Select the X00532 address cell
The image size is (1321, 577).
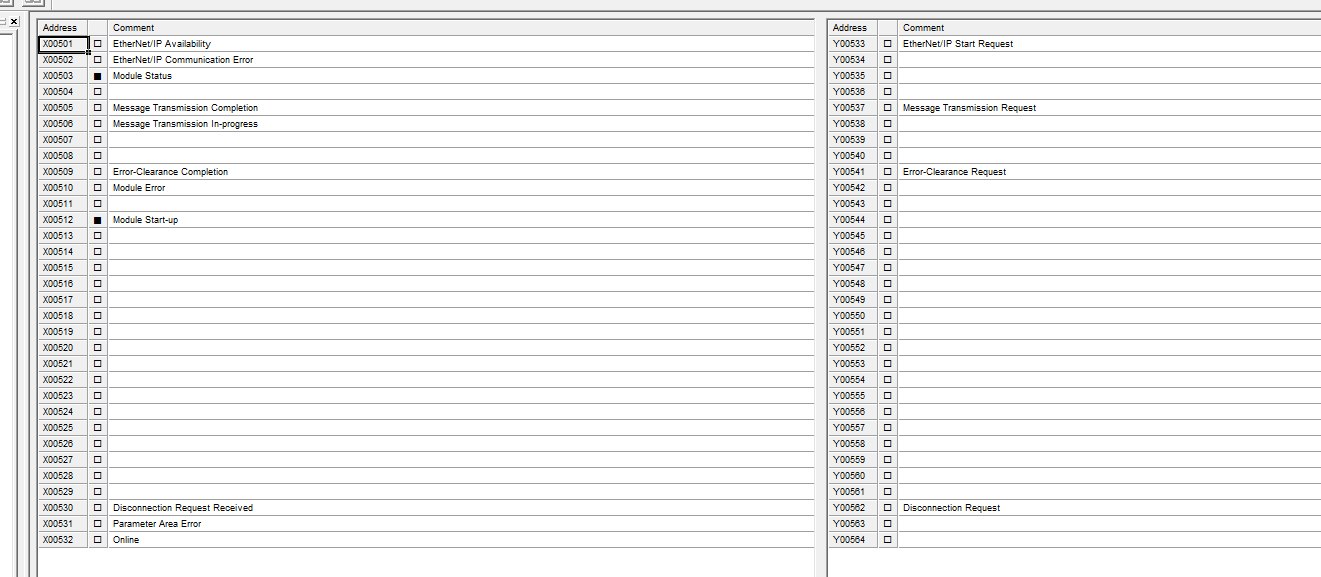point(63,540)
